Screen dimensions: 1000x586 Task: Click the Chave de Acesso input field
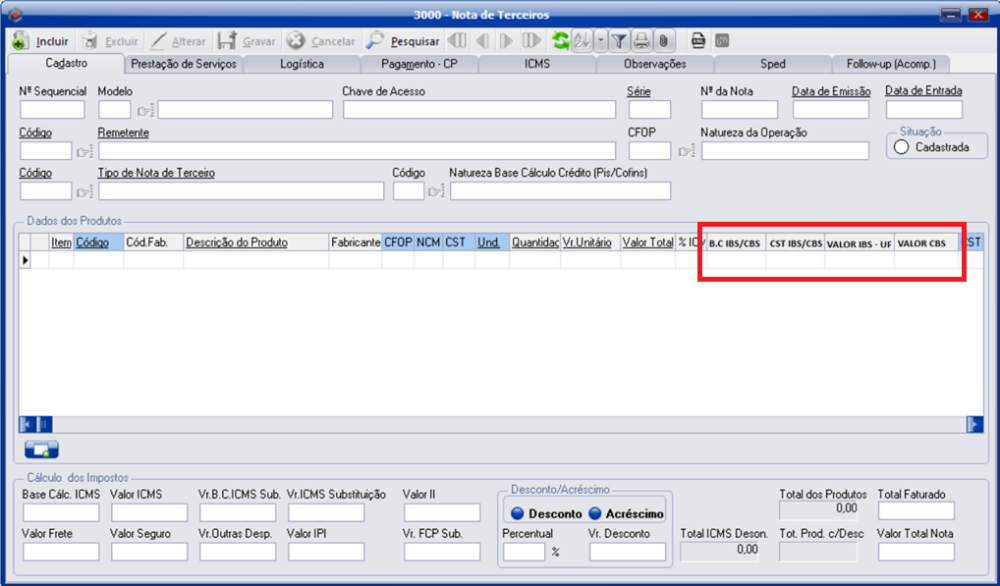476,110
